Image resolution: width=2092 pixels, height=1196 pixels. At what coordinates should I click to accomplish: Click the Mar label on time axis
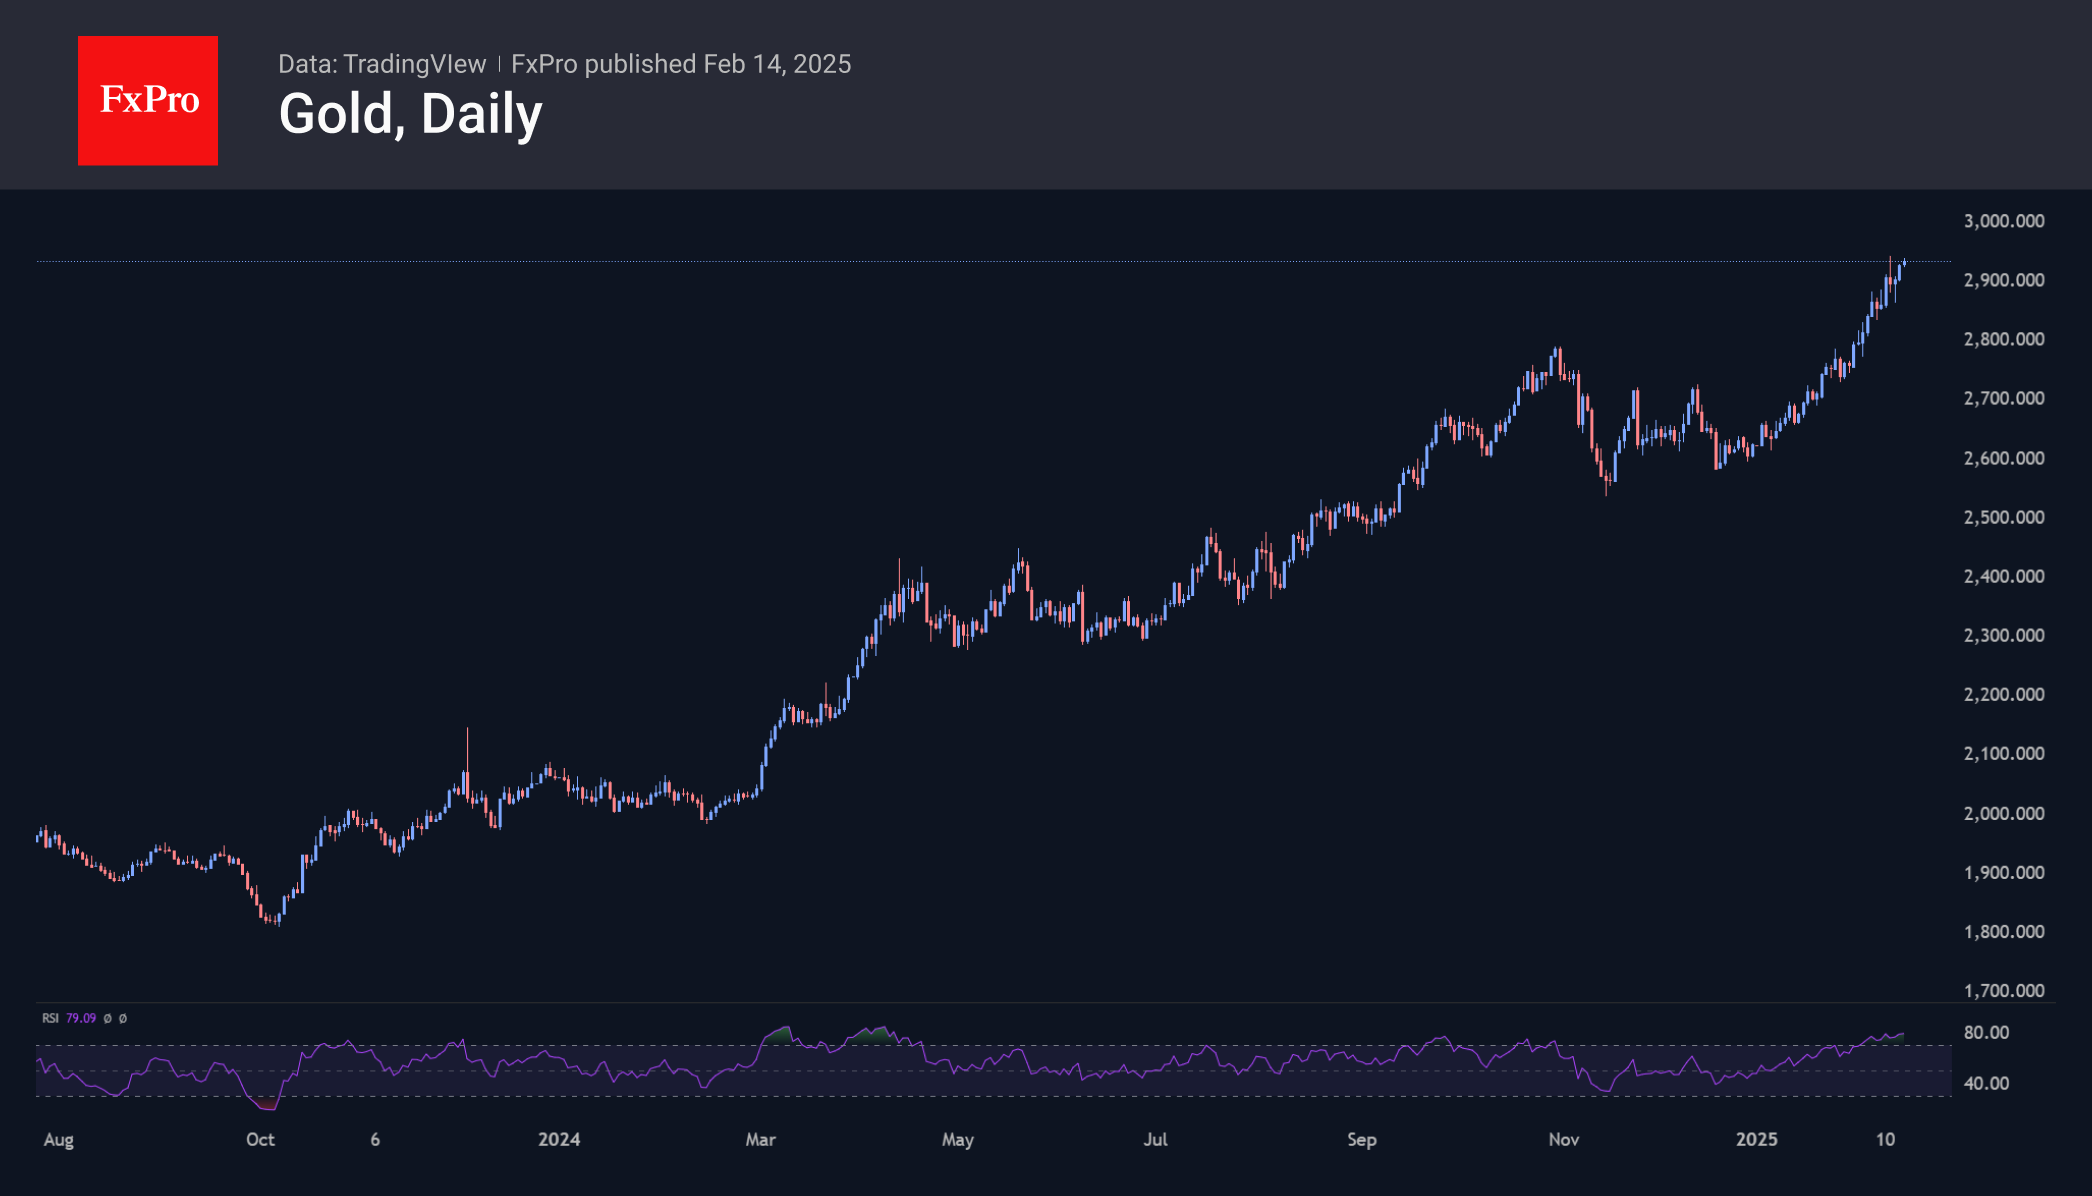(760, 1139)
